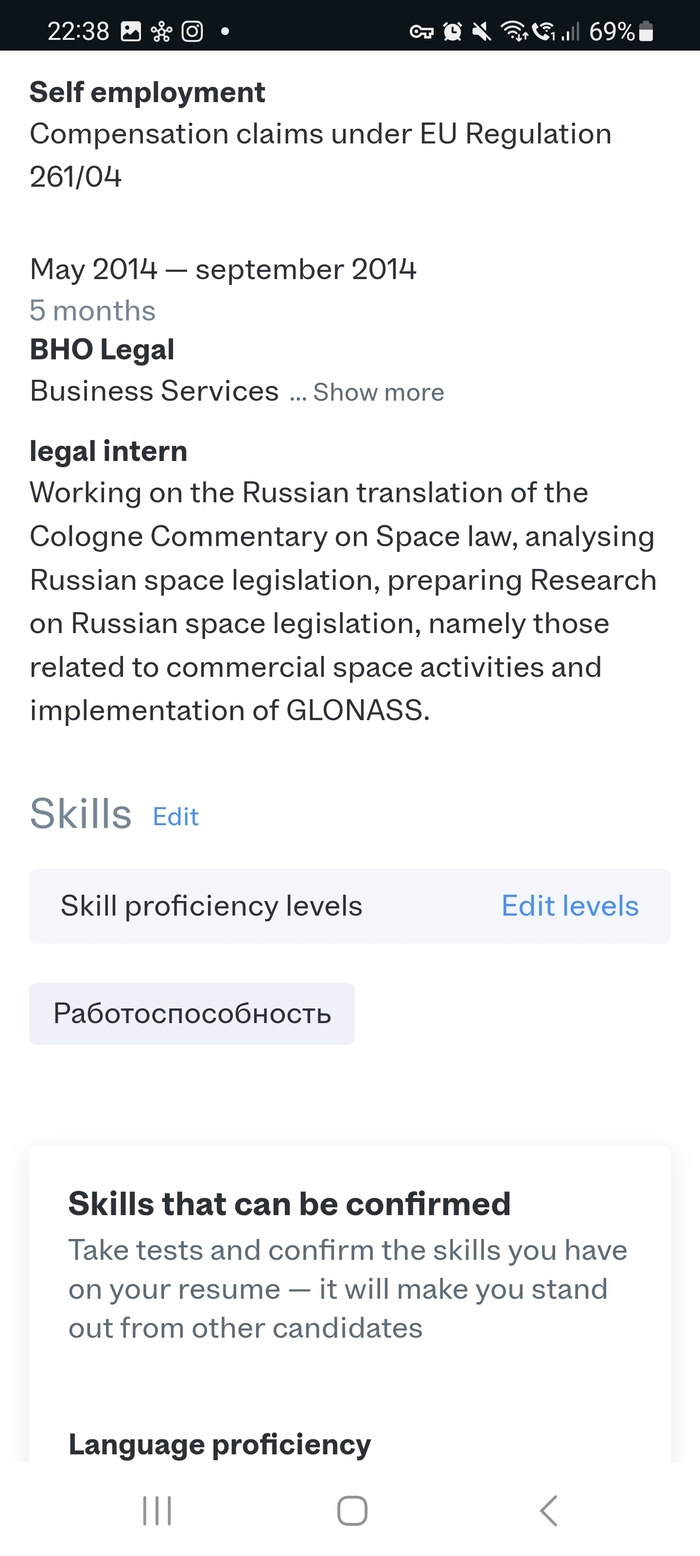Image resolution: width=700 pixels, height=1556 pixels.
Task: Open Edit levels for skill proficiency
Action: 570,906
